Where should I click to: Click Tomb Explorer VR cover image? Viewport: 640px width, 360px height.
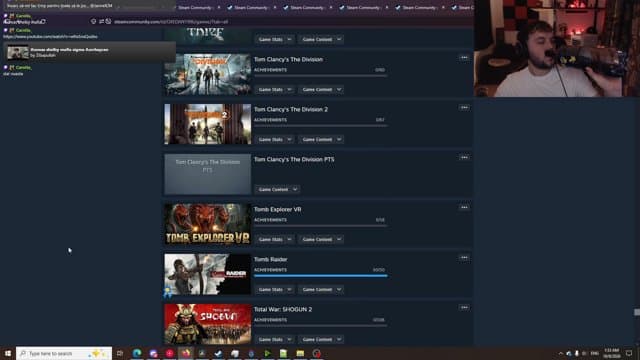pyautogui.click(x=207, y=224)
